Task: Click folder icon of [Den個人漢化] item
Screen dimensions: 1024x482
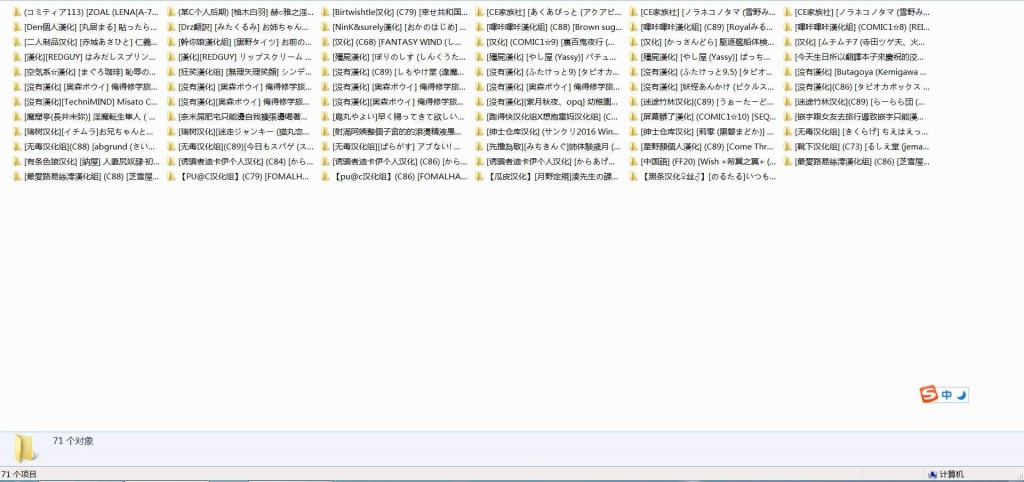Action: coord(17,27)
